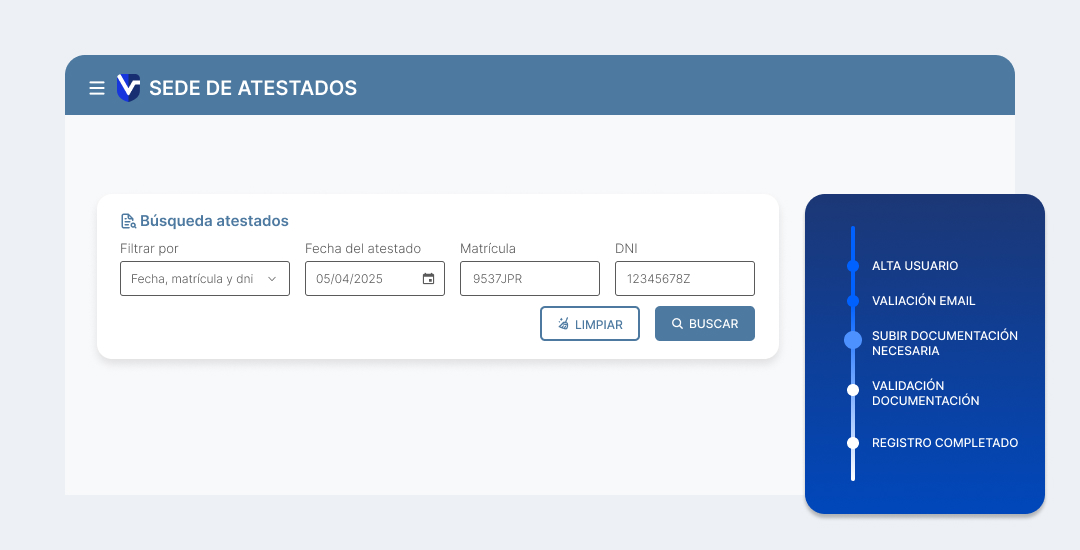This screenshot has height=550, width=1080.
Task: Click the LIMPIAR button
Action: point(590,324)
